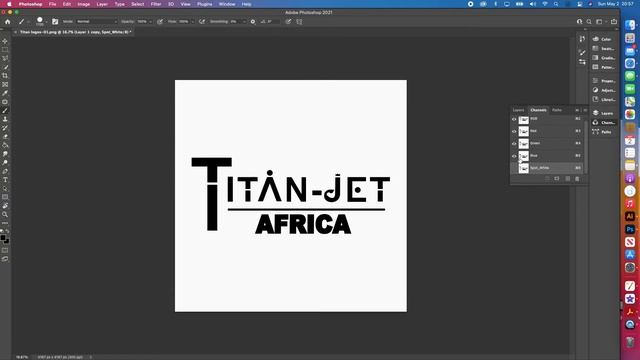Open the Properties panel
Viewport: 640px width, 360px height.
(603, 81)
